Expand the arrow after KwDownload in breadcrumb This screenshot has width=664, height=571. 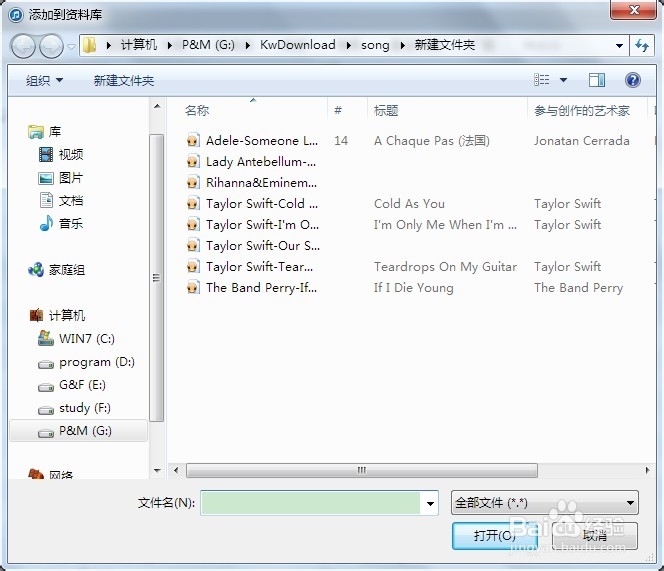pos(348,45)
